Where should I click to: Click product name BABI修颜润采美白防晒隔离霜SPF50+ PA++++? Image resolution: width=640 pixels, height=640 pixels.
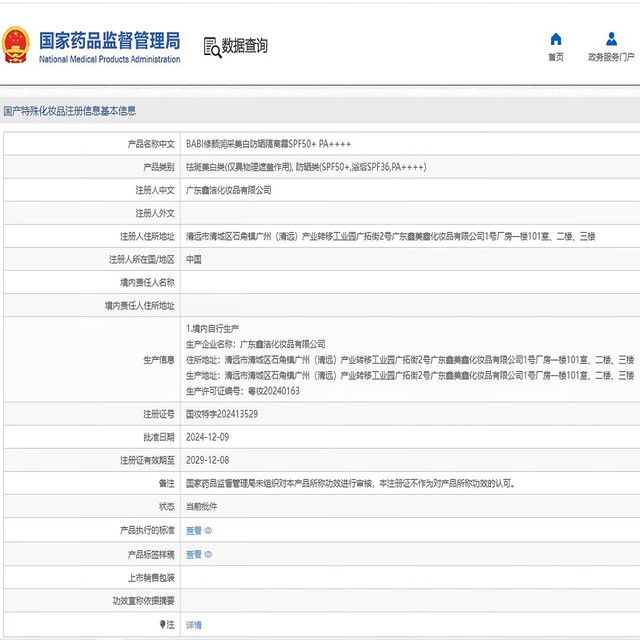click(269, 144)
